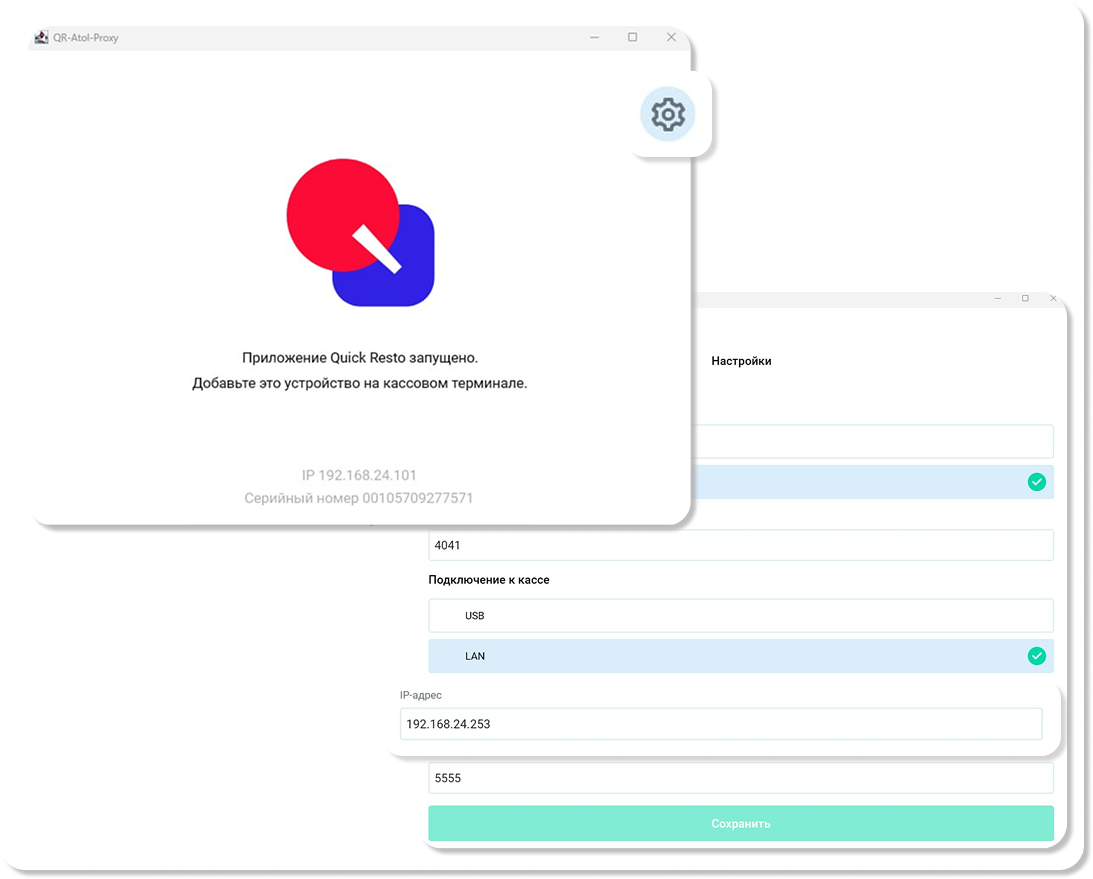
Task: Minimize the QR-Atol-Proxy window
Action: (x=595, y=37)
